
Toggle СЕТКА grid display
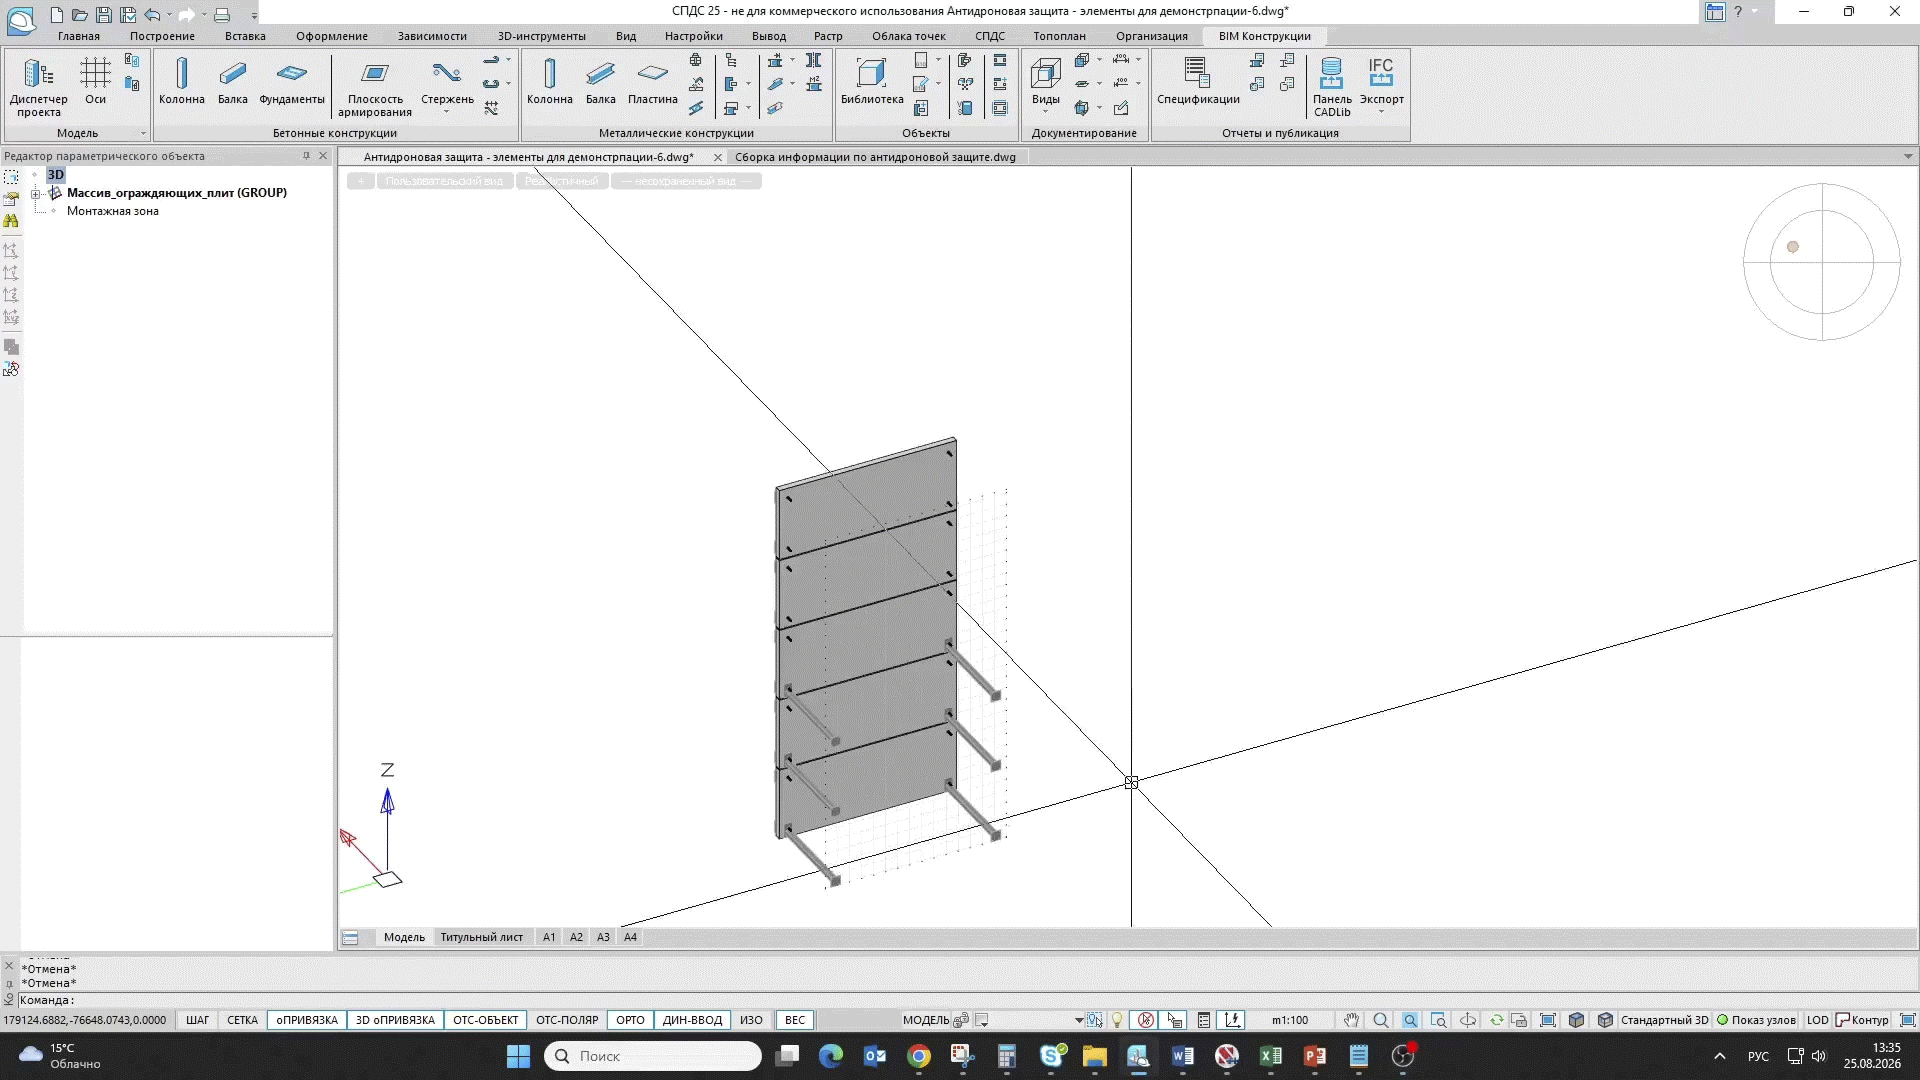click(242, 1020)
